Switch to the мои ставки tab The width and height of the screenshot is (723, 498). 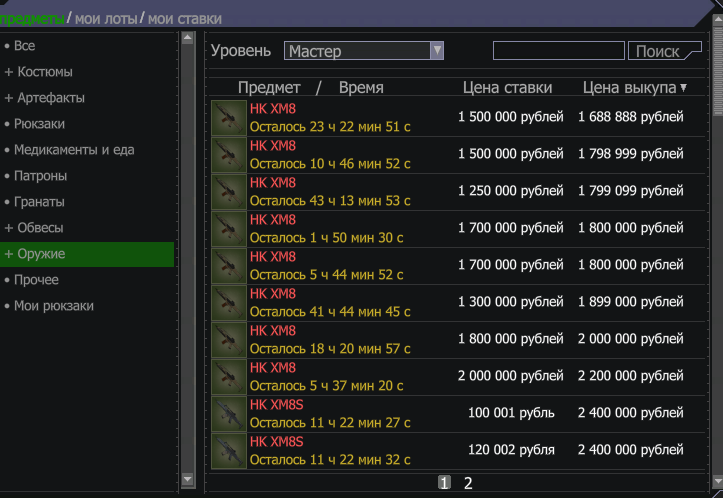184,19
